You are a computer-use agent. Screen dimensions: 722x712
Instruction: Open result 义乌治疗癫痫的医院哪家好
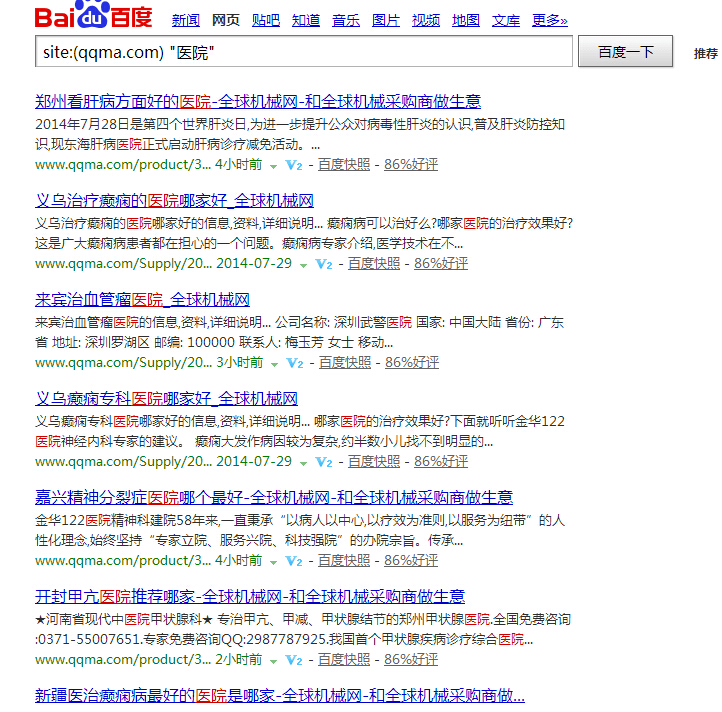coord(174,200)
